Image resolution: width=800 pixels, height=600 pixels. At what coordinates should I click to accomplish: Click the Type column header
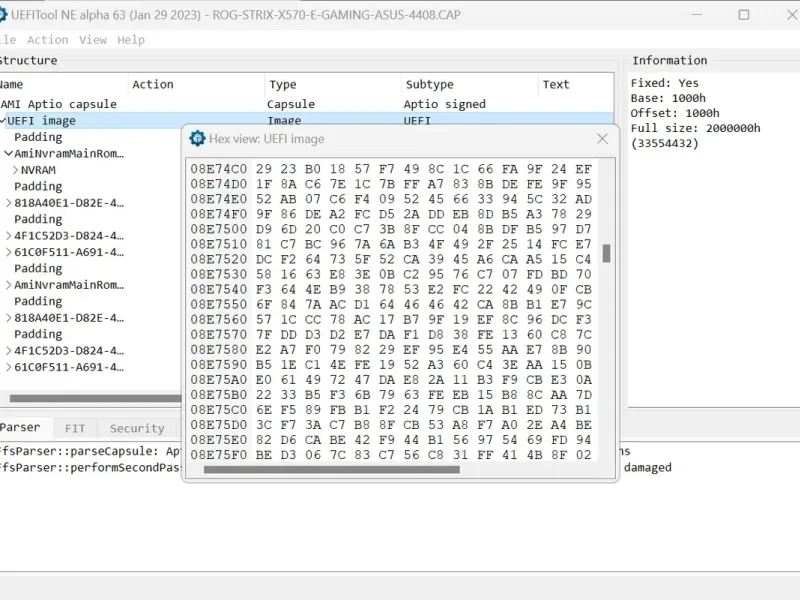[x=333, y=84]
